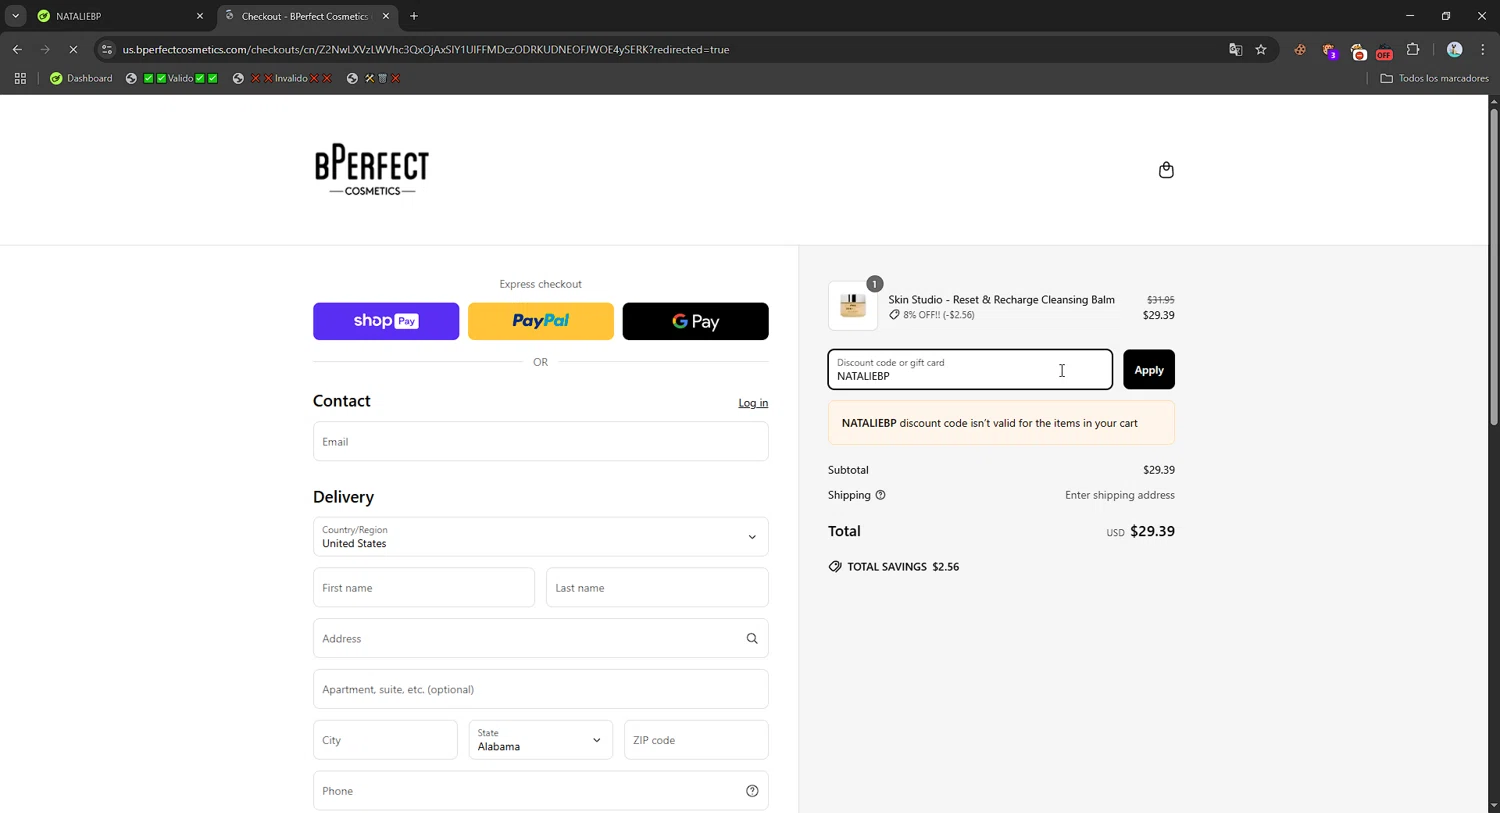
Task: Click the Enter shipping address text
Action: pos(1120,495)
